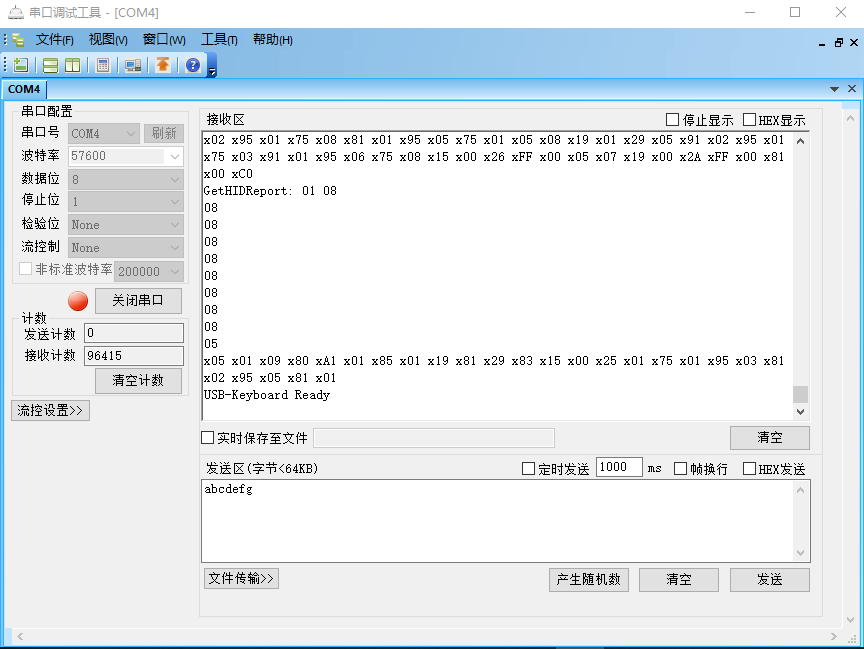Close the COM4 document tab
864x649 pixels.
click(x=852, y=89)
